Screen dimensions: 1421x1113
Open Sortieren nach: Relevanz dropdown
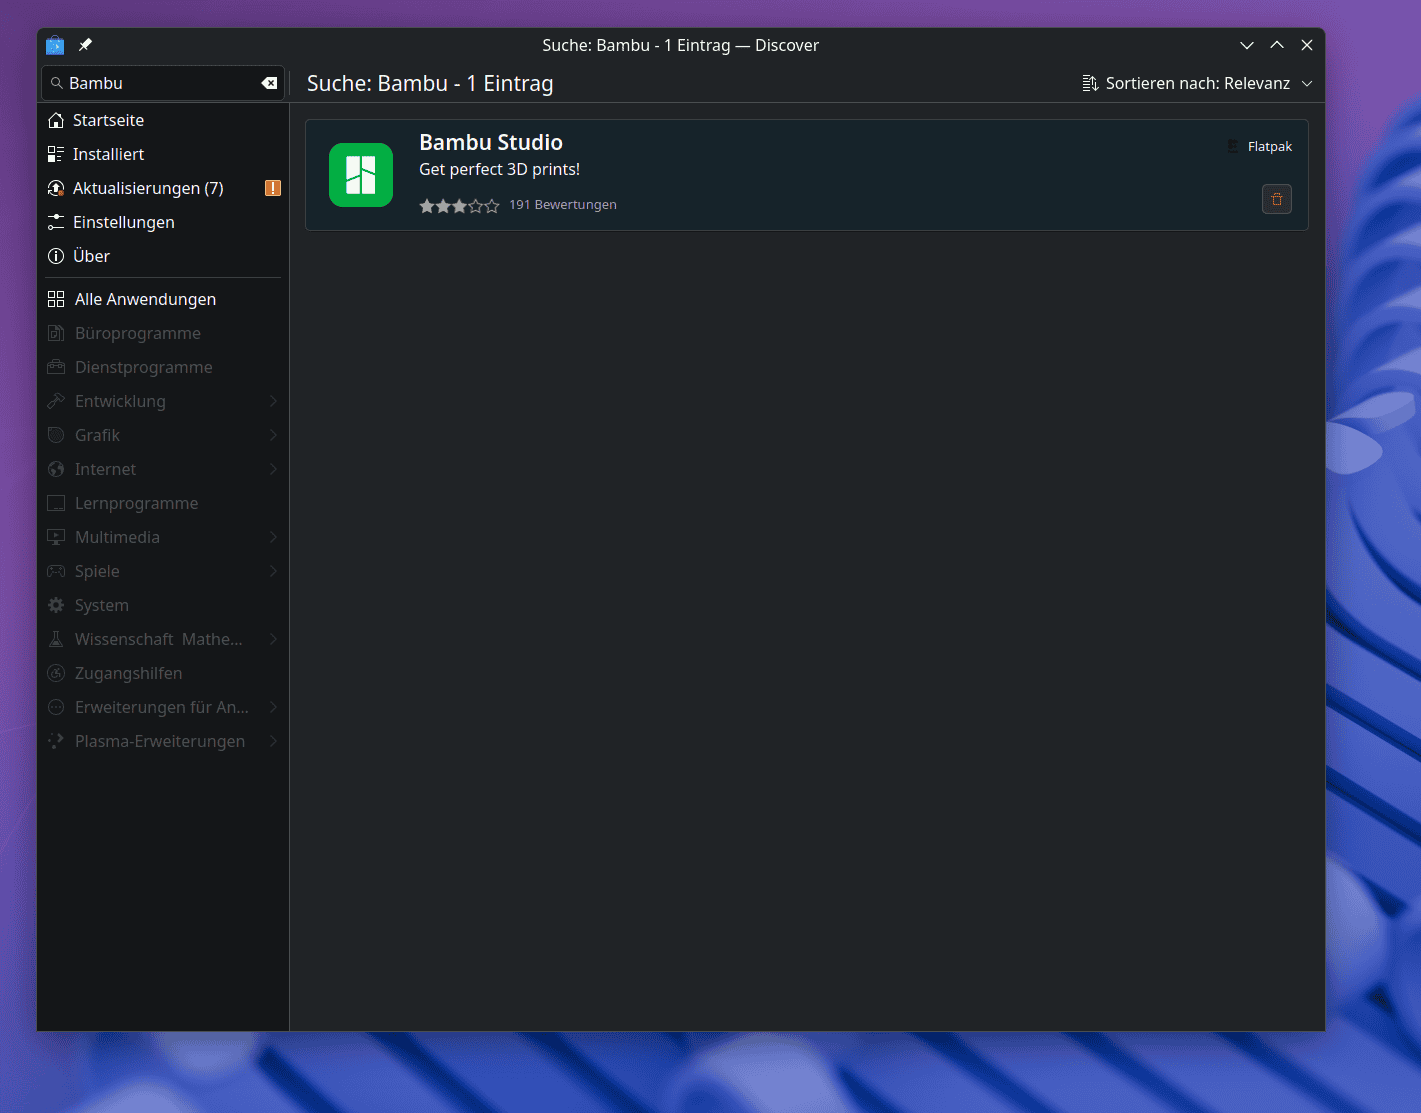[x=1197, y=83]
